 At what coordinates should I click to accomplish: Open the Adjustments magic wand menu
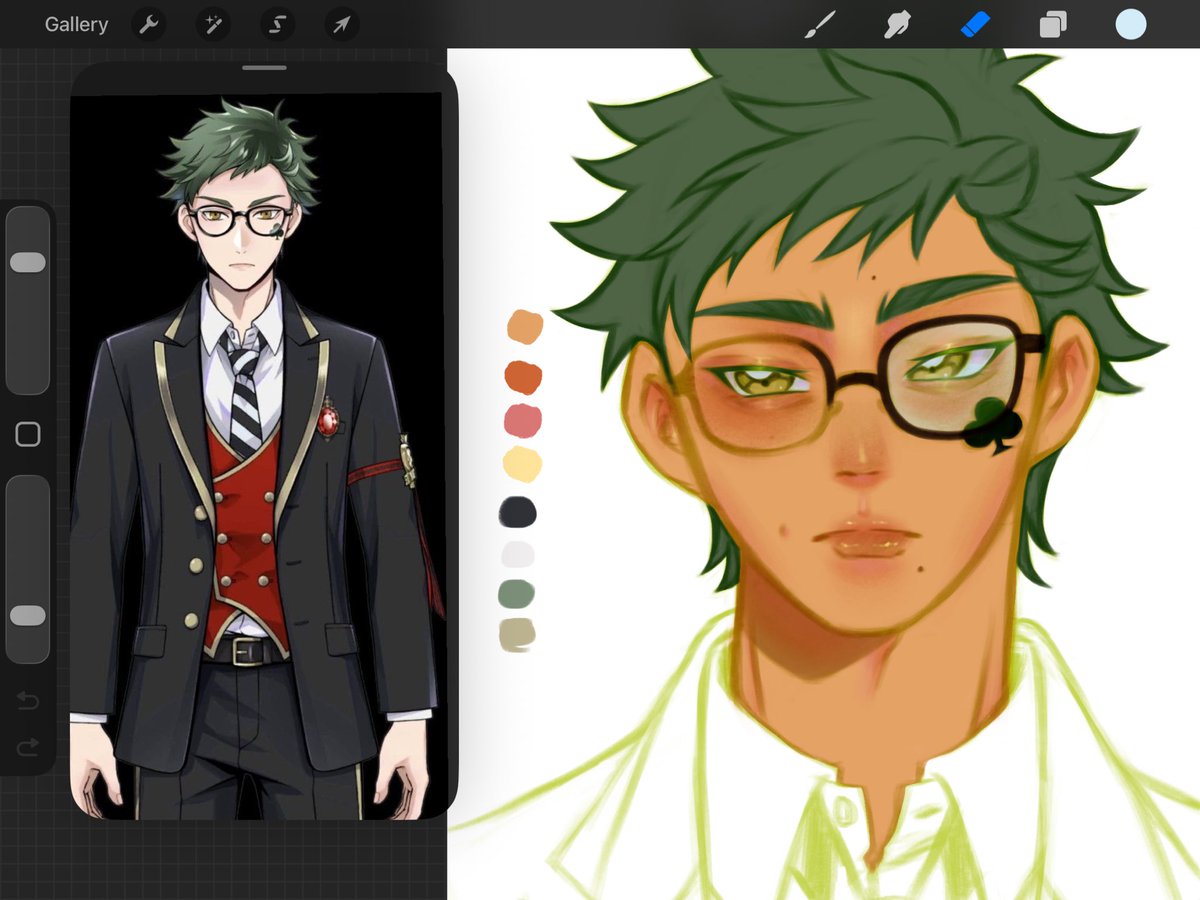click(x=213, y=25)
